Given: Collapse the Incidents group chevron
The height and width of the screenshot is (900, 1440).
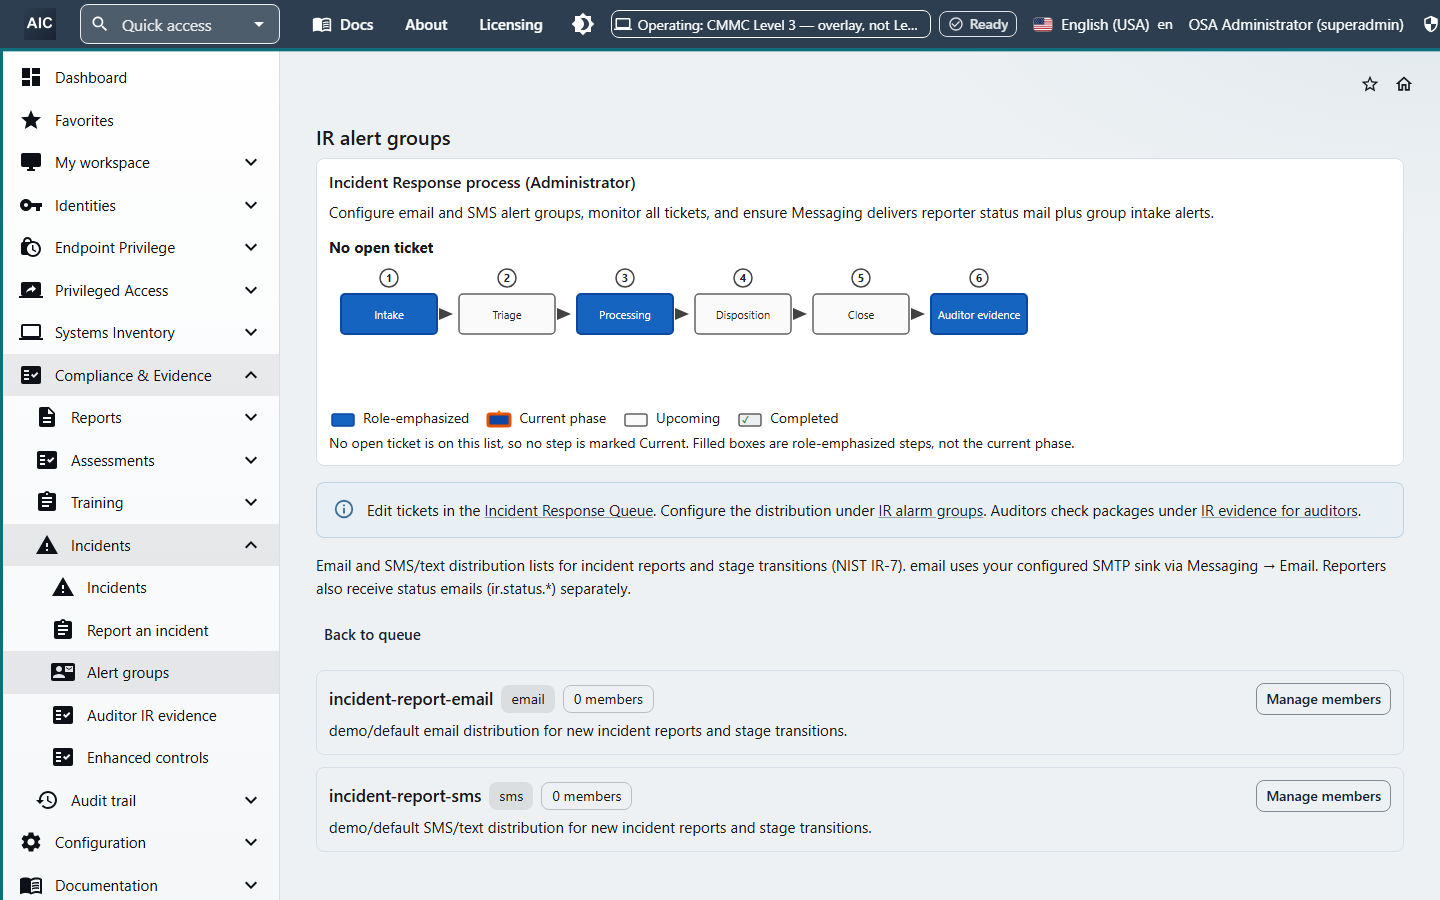Looking at the screenshot, I should 251,545.
